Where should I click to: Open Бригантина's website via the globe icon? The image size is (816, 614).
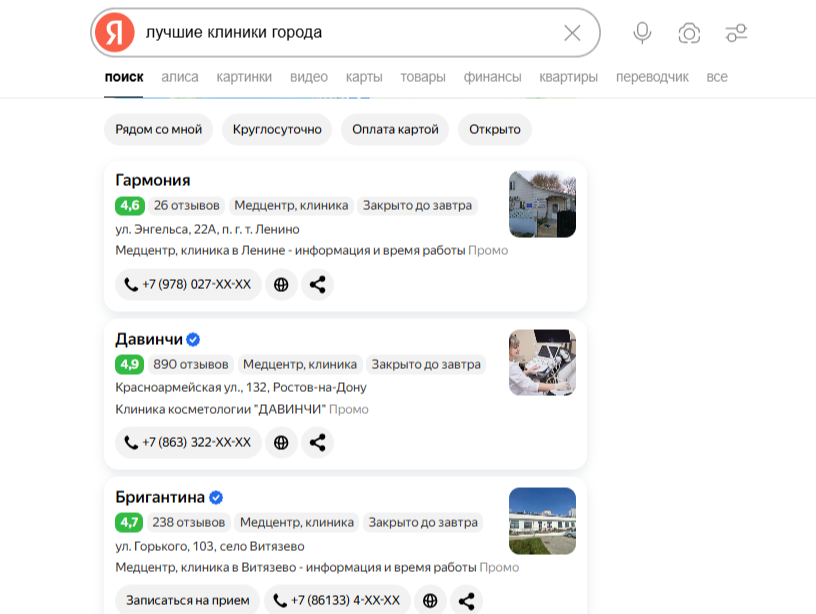430,600
